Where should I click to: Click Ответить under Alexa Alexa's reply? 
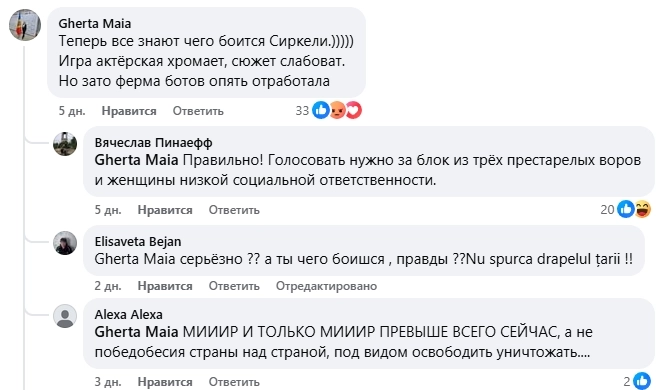click(234, 382)
